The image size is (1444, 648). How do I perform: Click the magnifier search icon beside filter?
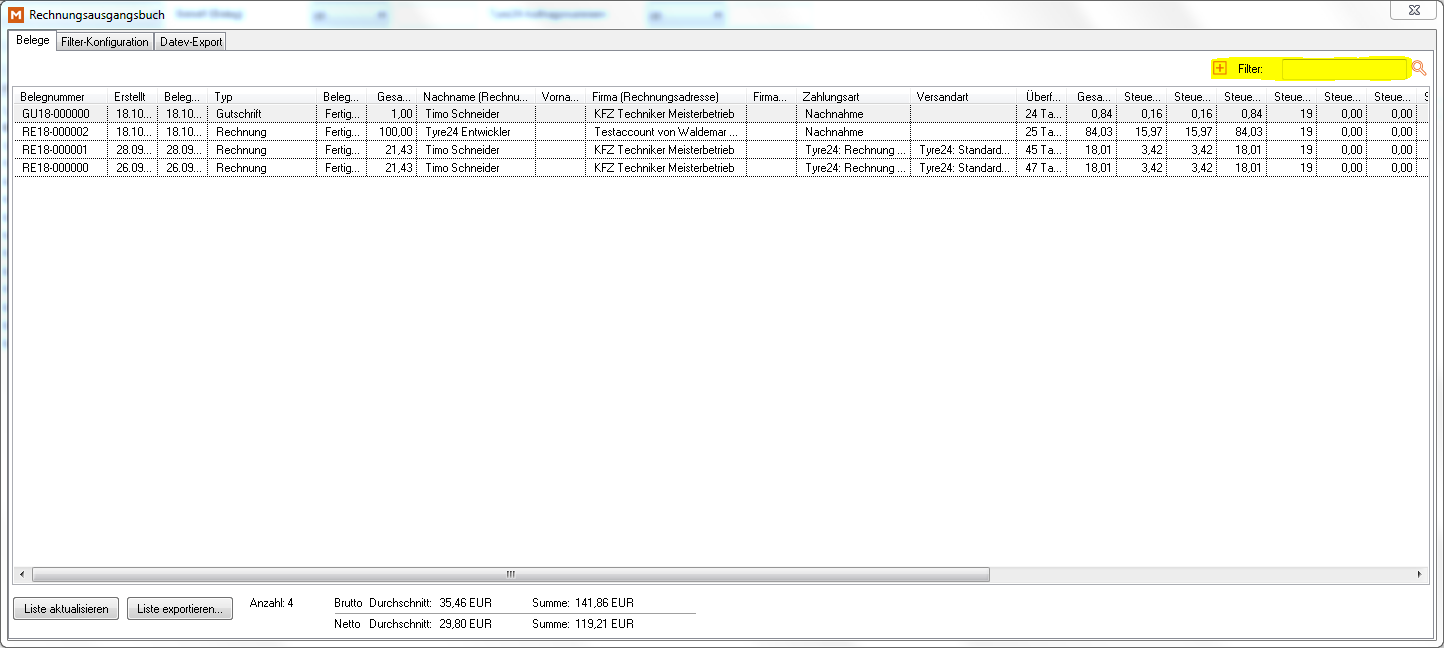(x=1418, y=68)
